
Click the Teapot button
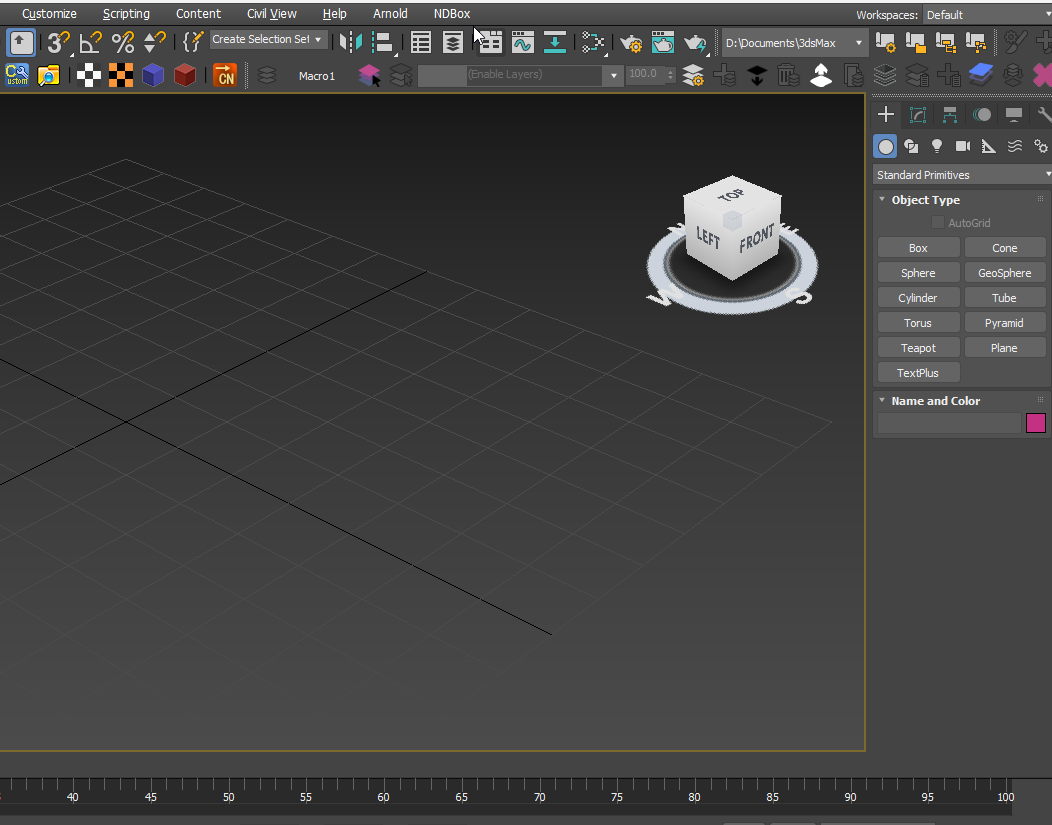coord(918,348)
